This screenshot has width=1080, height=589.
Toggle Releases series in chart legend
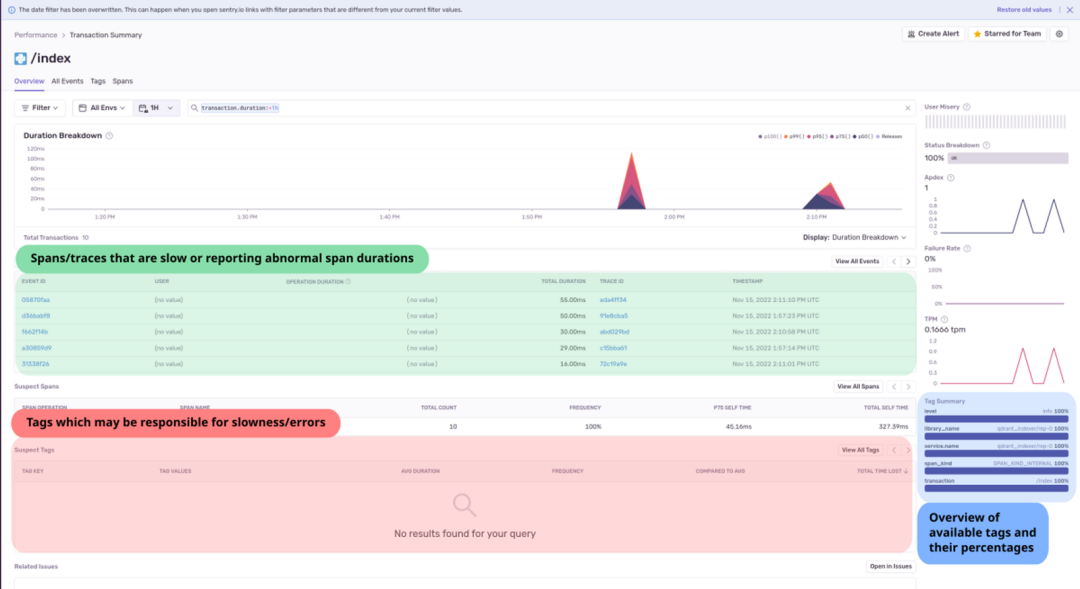click(889, 136)
